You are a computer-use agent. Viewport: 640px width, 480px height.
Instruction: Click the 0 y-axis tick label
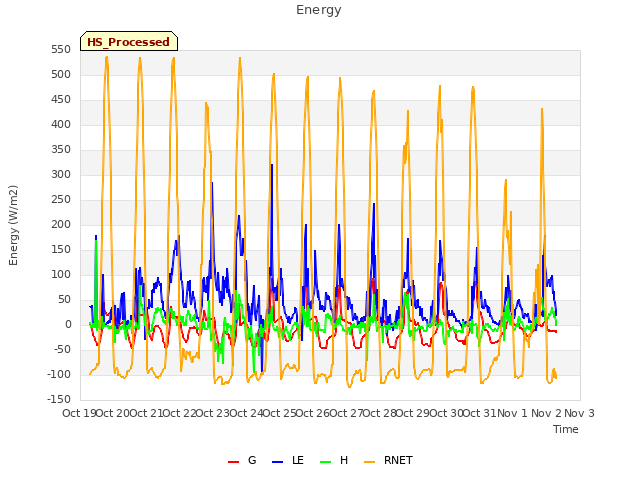click(68, 325)
